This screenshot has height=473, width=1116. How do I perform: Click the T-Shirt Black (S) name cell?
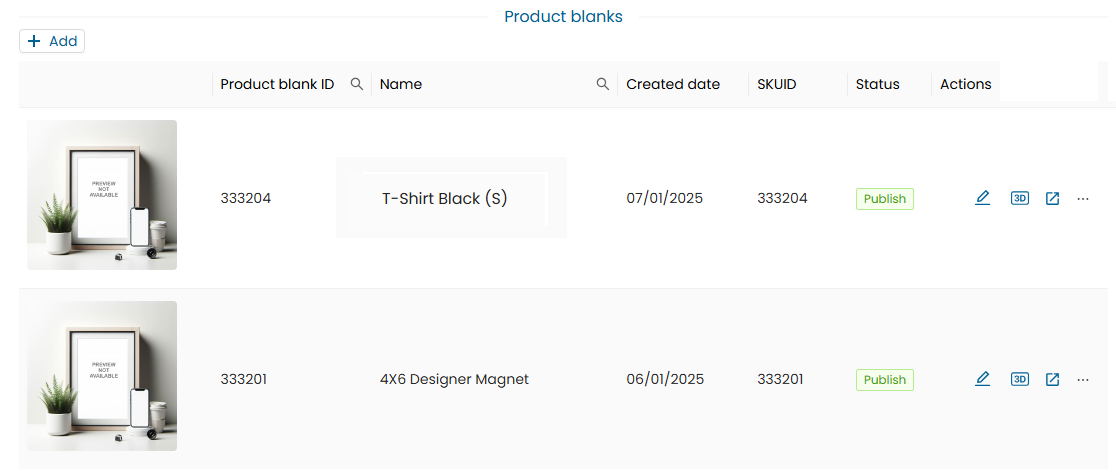tap(445, 198)
